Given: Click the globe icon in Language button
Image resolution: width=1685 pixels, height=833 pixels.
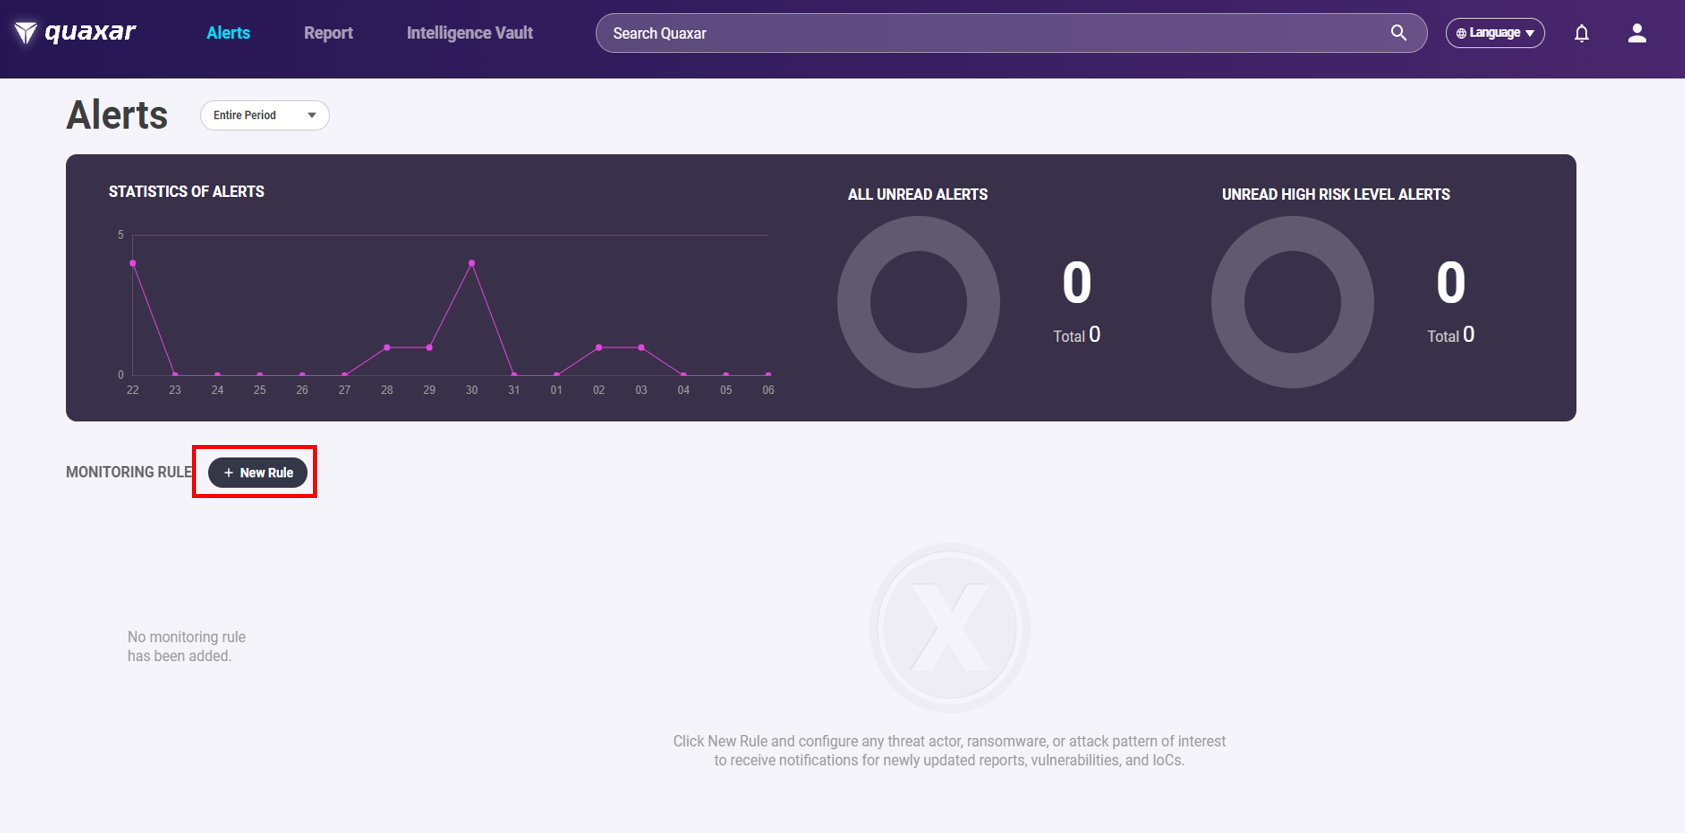Looking at the screenshot, I should coord(1461,33).
